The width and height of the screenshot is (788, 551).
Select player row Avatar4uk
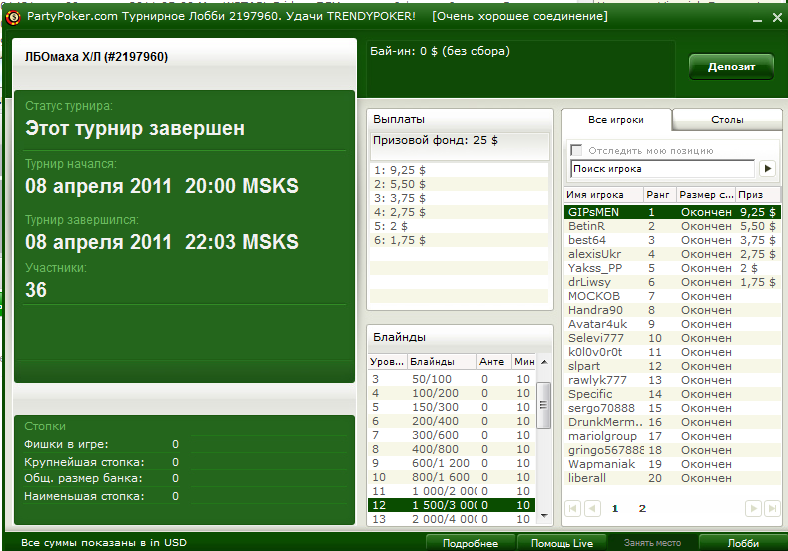click(672, 324)
